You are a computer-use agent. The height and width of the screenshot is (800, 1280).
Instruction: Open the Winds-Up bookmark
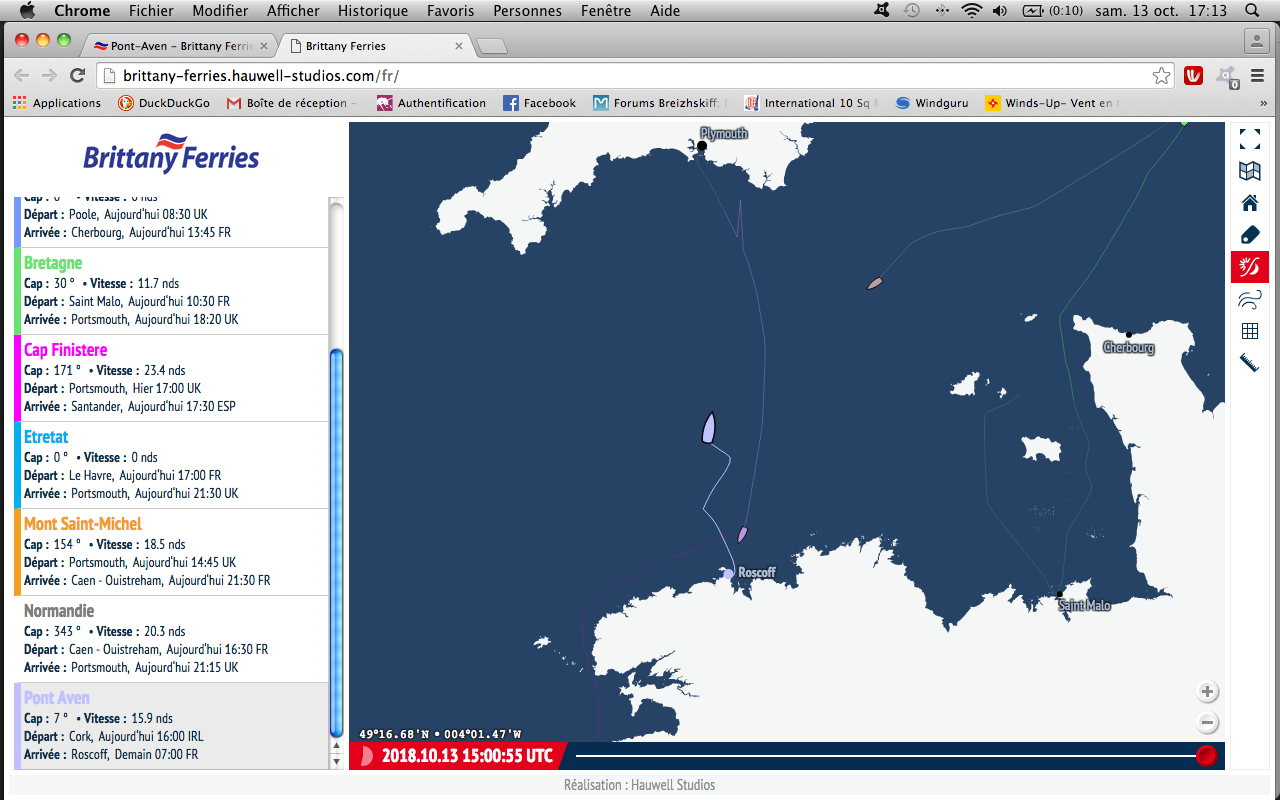point(1052,103)
